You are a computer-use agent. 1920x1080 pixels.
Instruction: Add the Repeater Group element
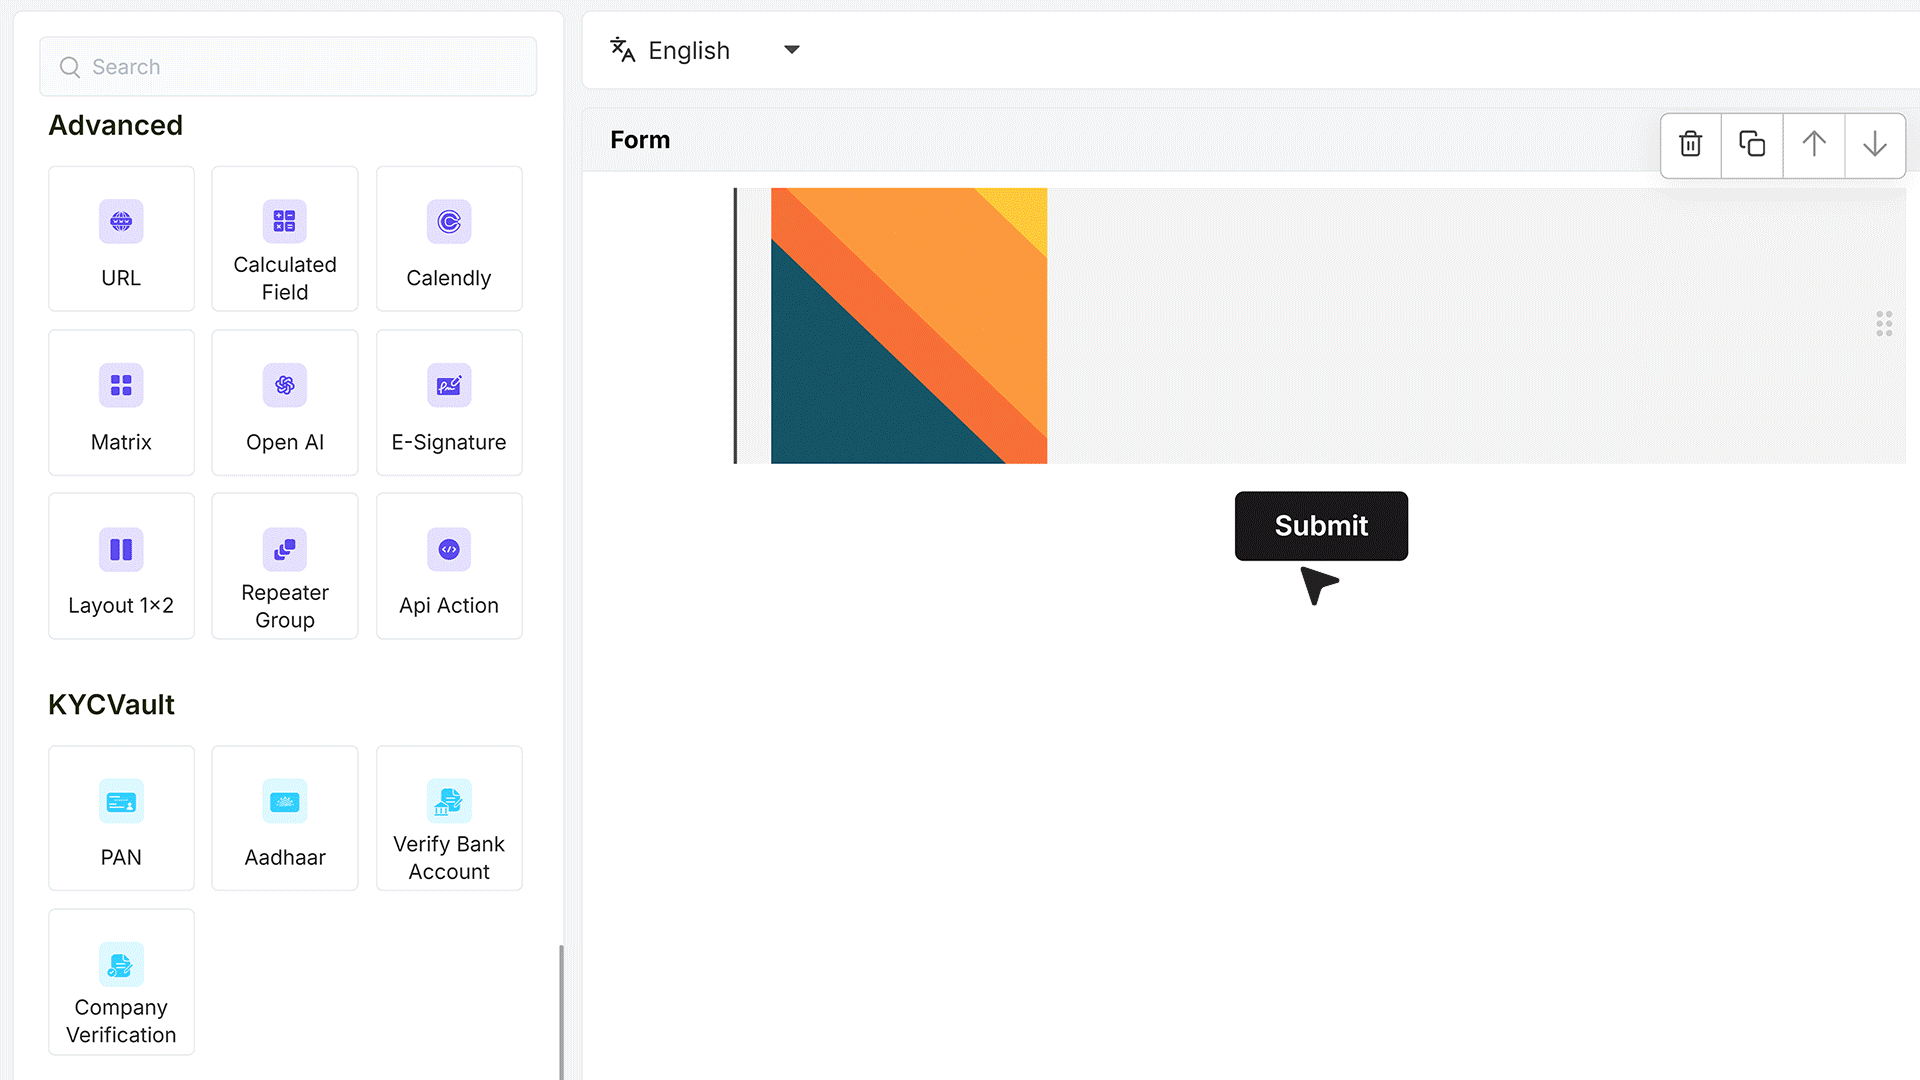pyautogui.click(x=285, y=566)
